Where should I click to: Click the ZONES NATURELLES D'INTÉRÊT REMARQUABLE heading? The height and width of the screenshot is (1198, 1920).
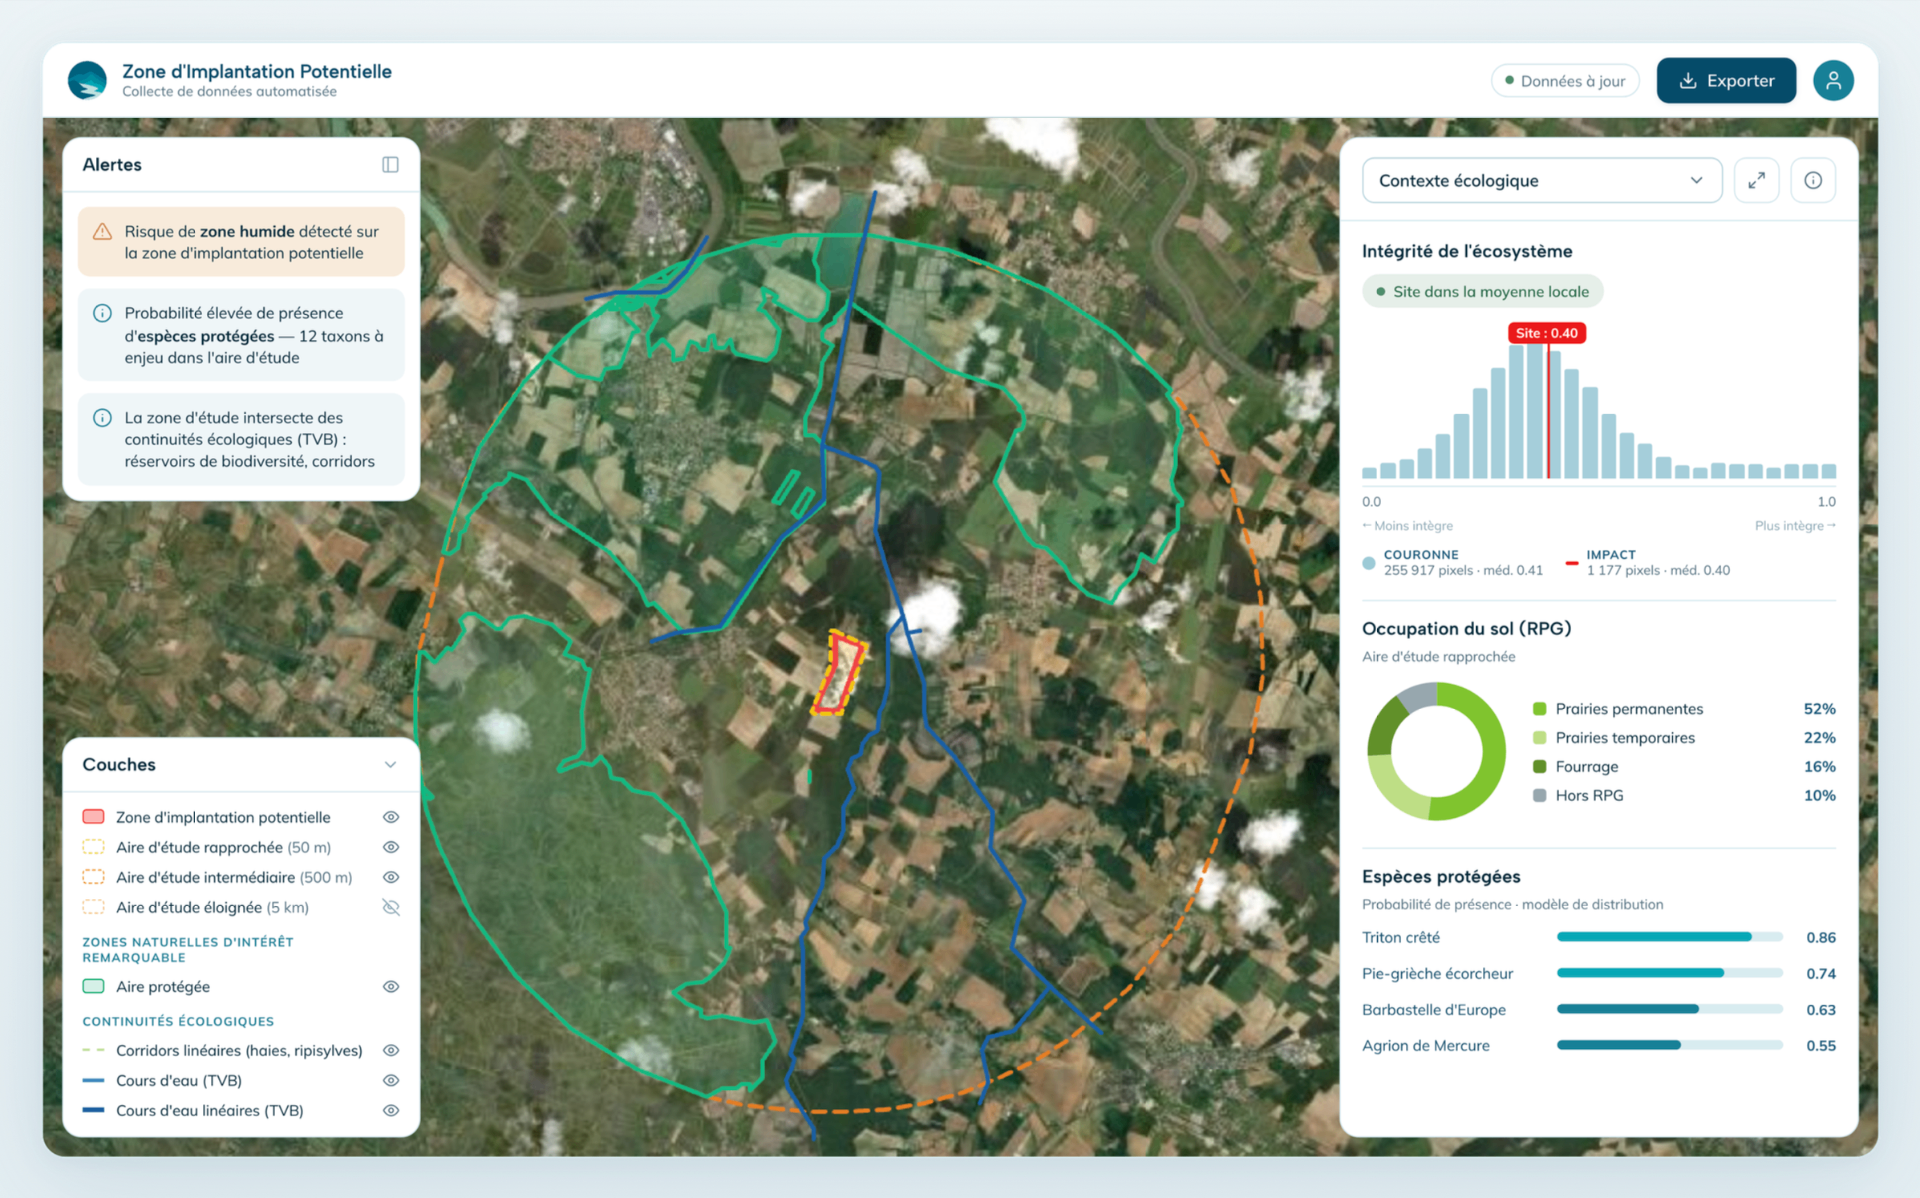point(188,949)
